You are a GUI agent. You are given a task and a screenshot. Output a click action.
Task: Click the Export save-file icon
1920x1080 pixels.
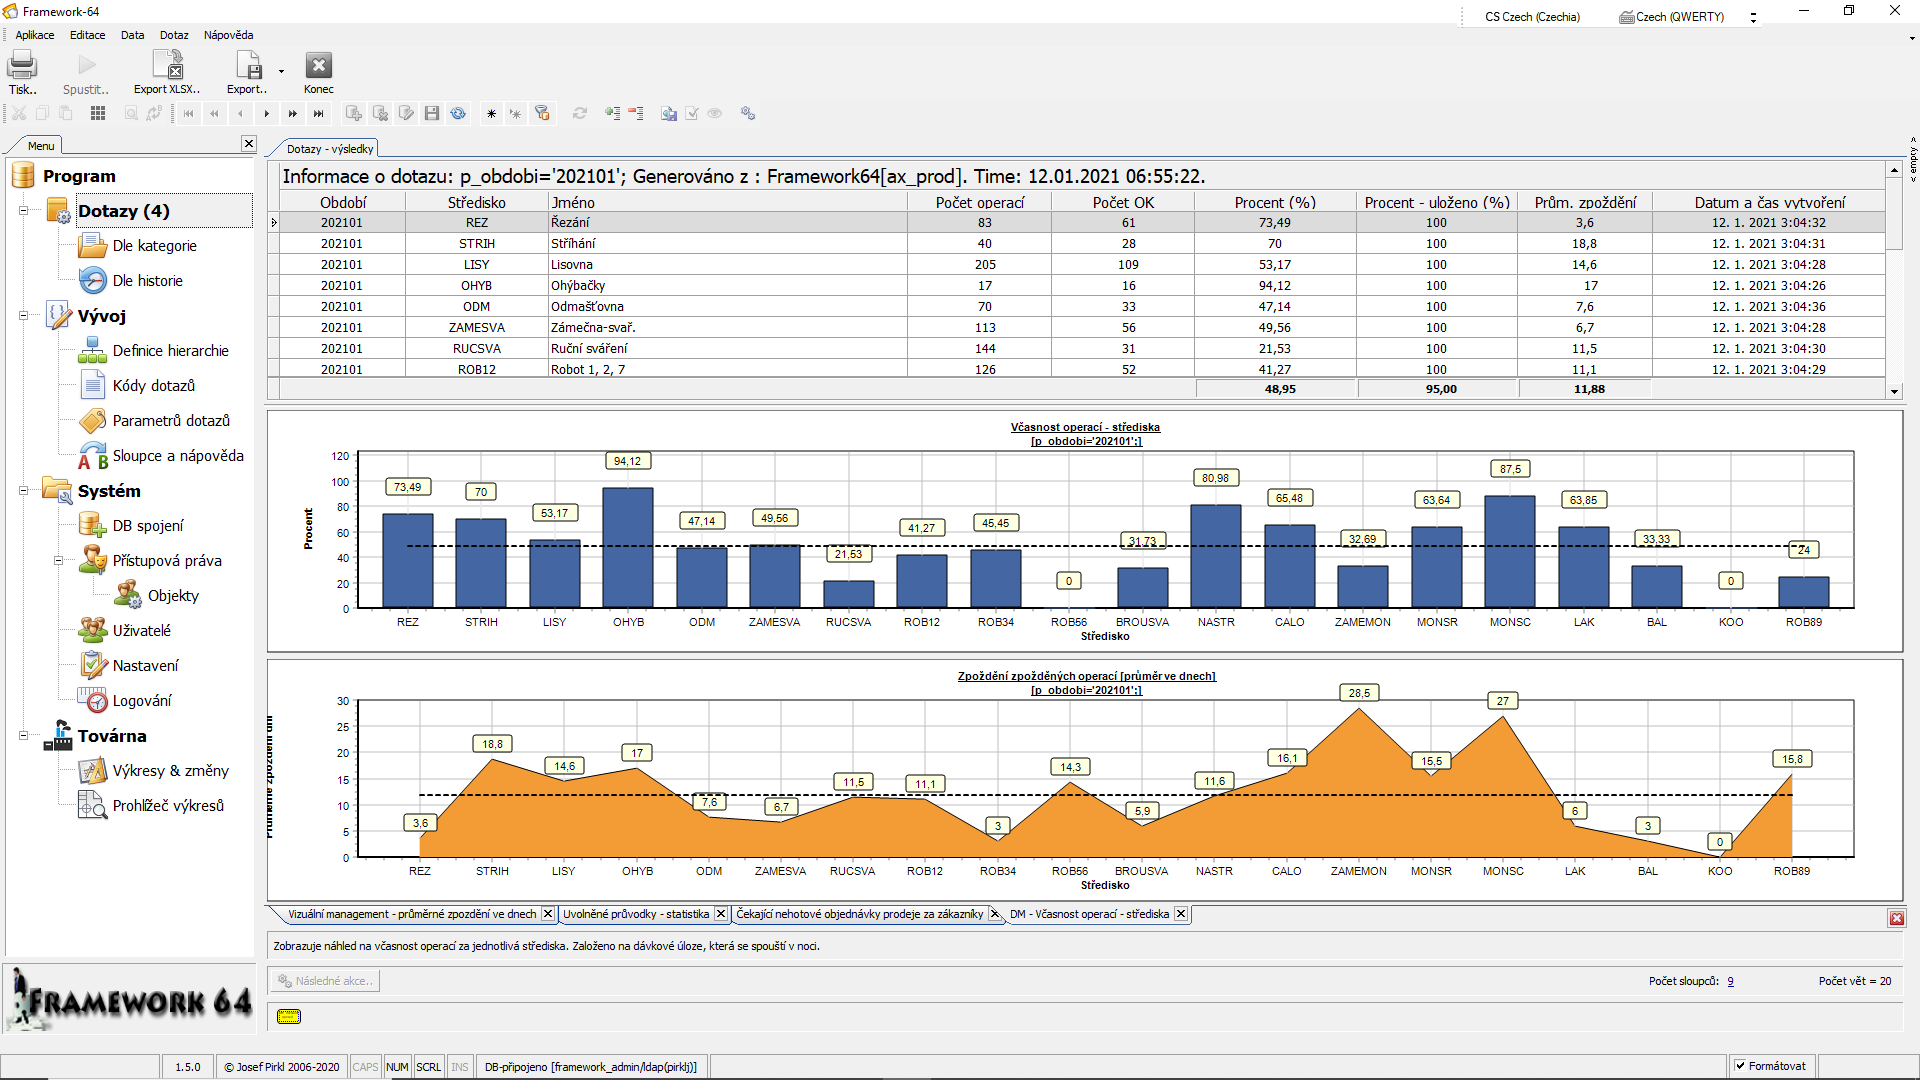(248, 66)
